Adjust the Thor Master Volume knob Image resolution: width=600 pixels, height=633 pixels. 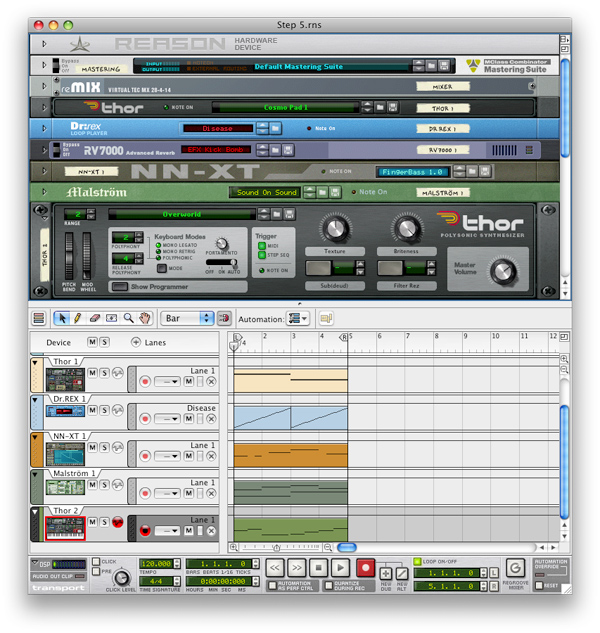pos(503,271)
